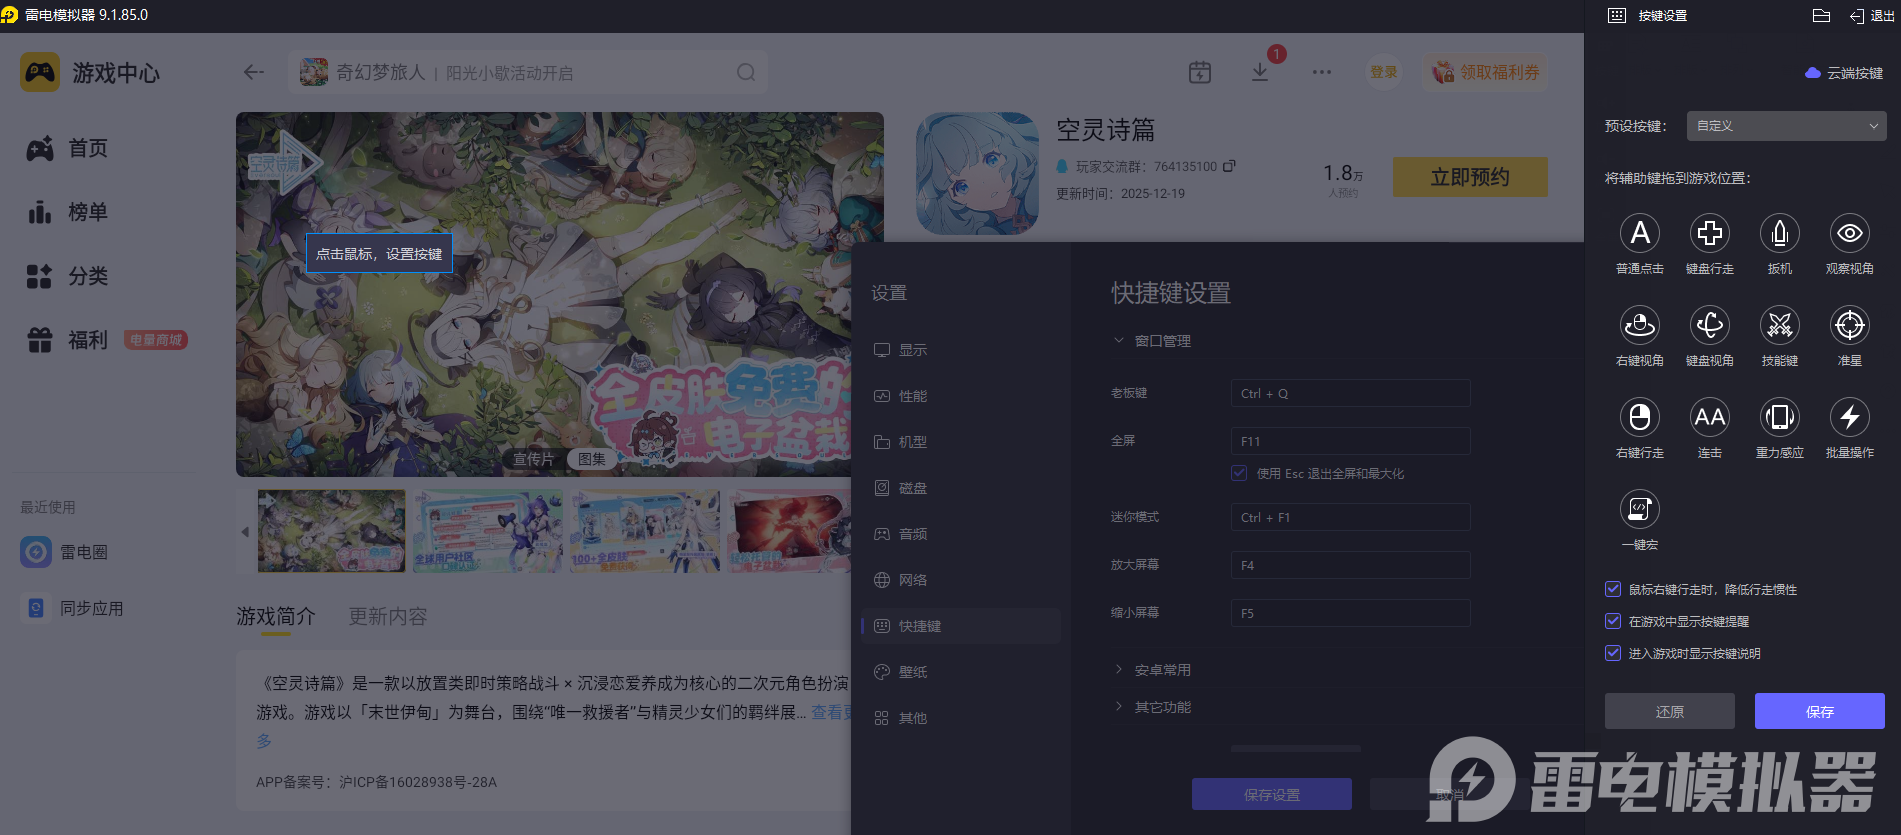This screenshot has width=1901, height=835.
Task: Select the 键盘视角 tool
Action: tap(1710, 325)
